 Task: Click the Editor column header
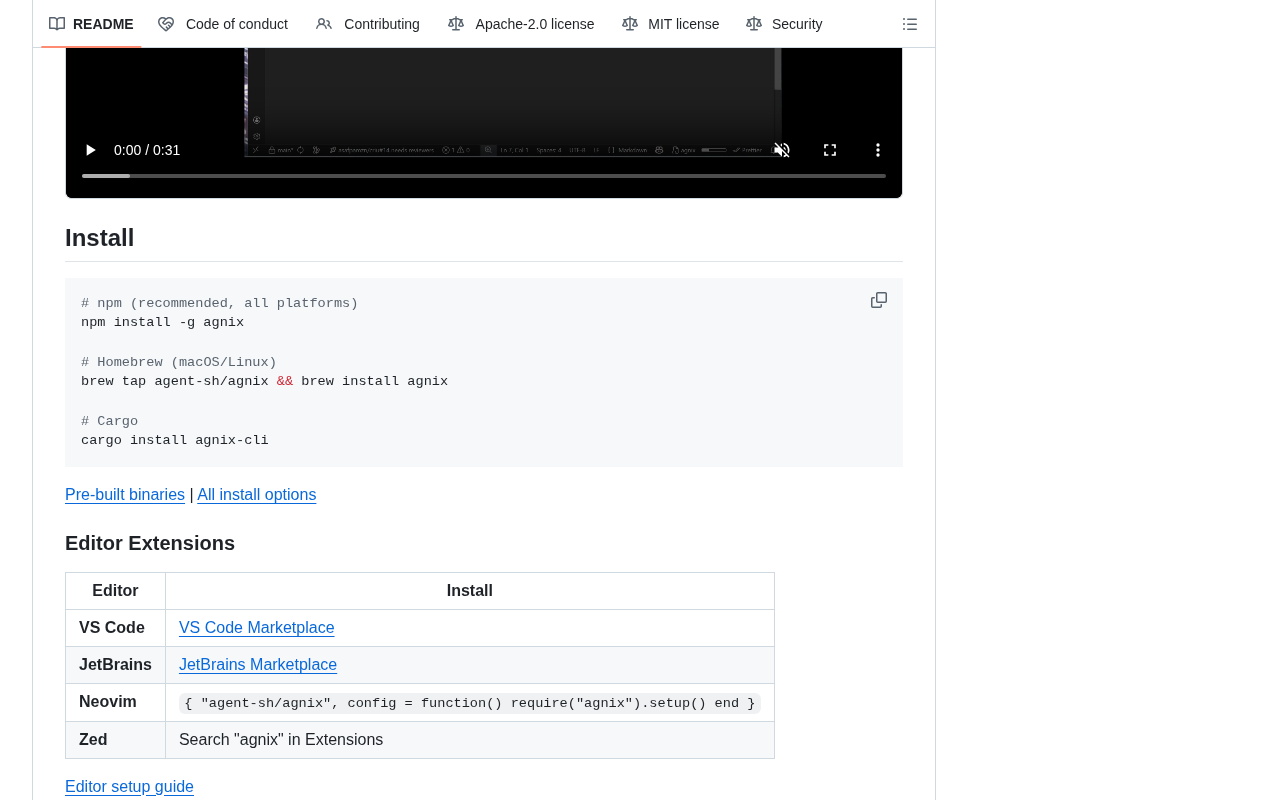click(x=116, y=591)
